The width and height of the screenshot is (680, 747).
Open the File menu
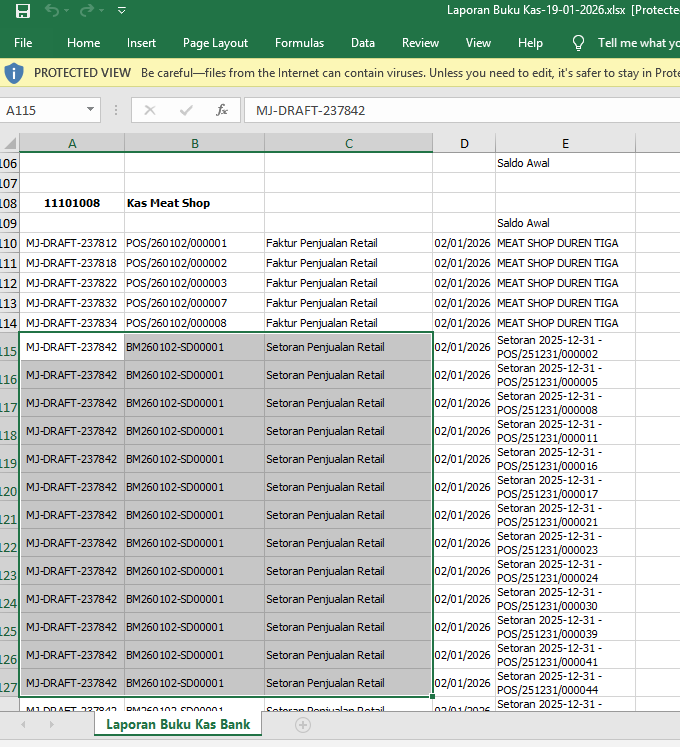pos(23,43)
